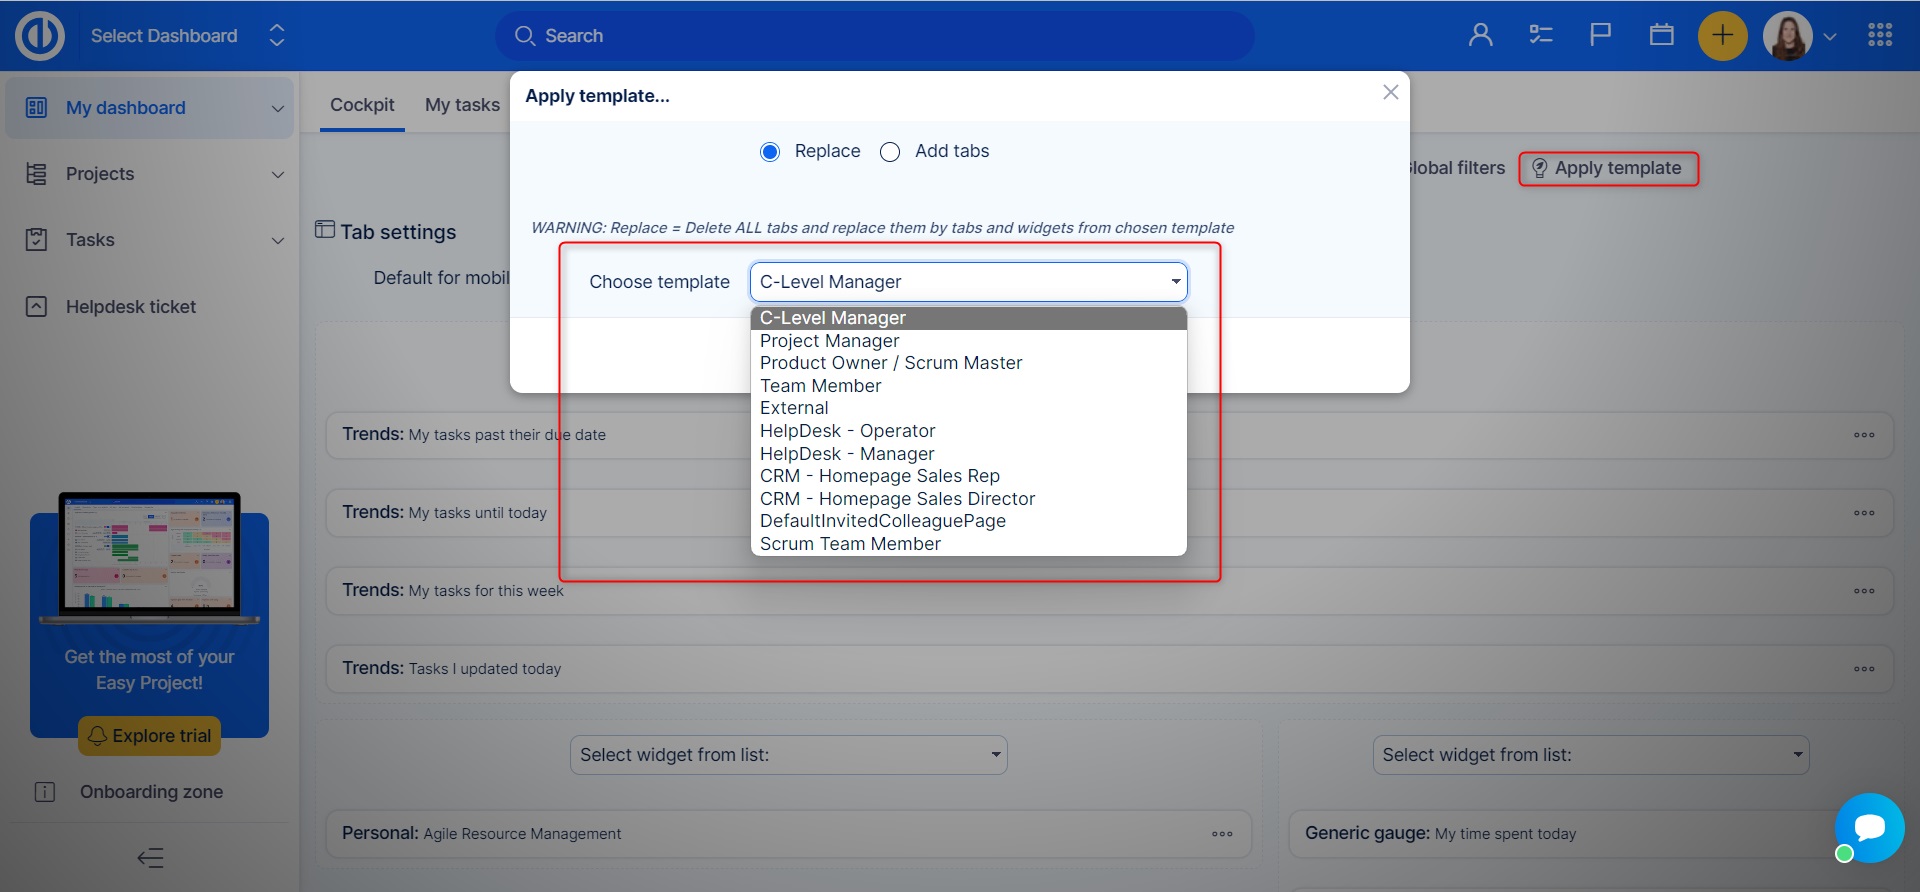The height and width of the screenshot is (892, 1920).
Task: Pick HelpDesk - Operator template option
Action: [847, 431]
